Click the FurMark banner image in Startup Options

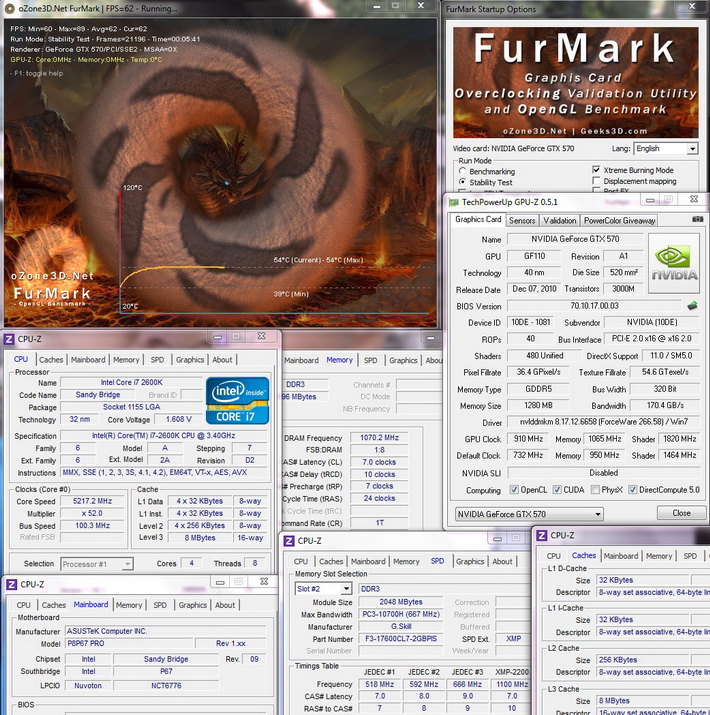(x=575, y=83)
